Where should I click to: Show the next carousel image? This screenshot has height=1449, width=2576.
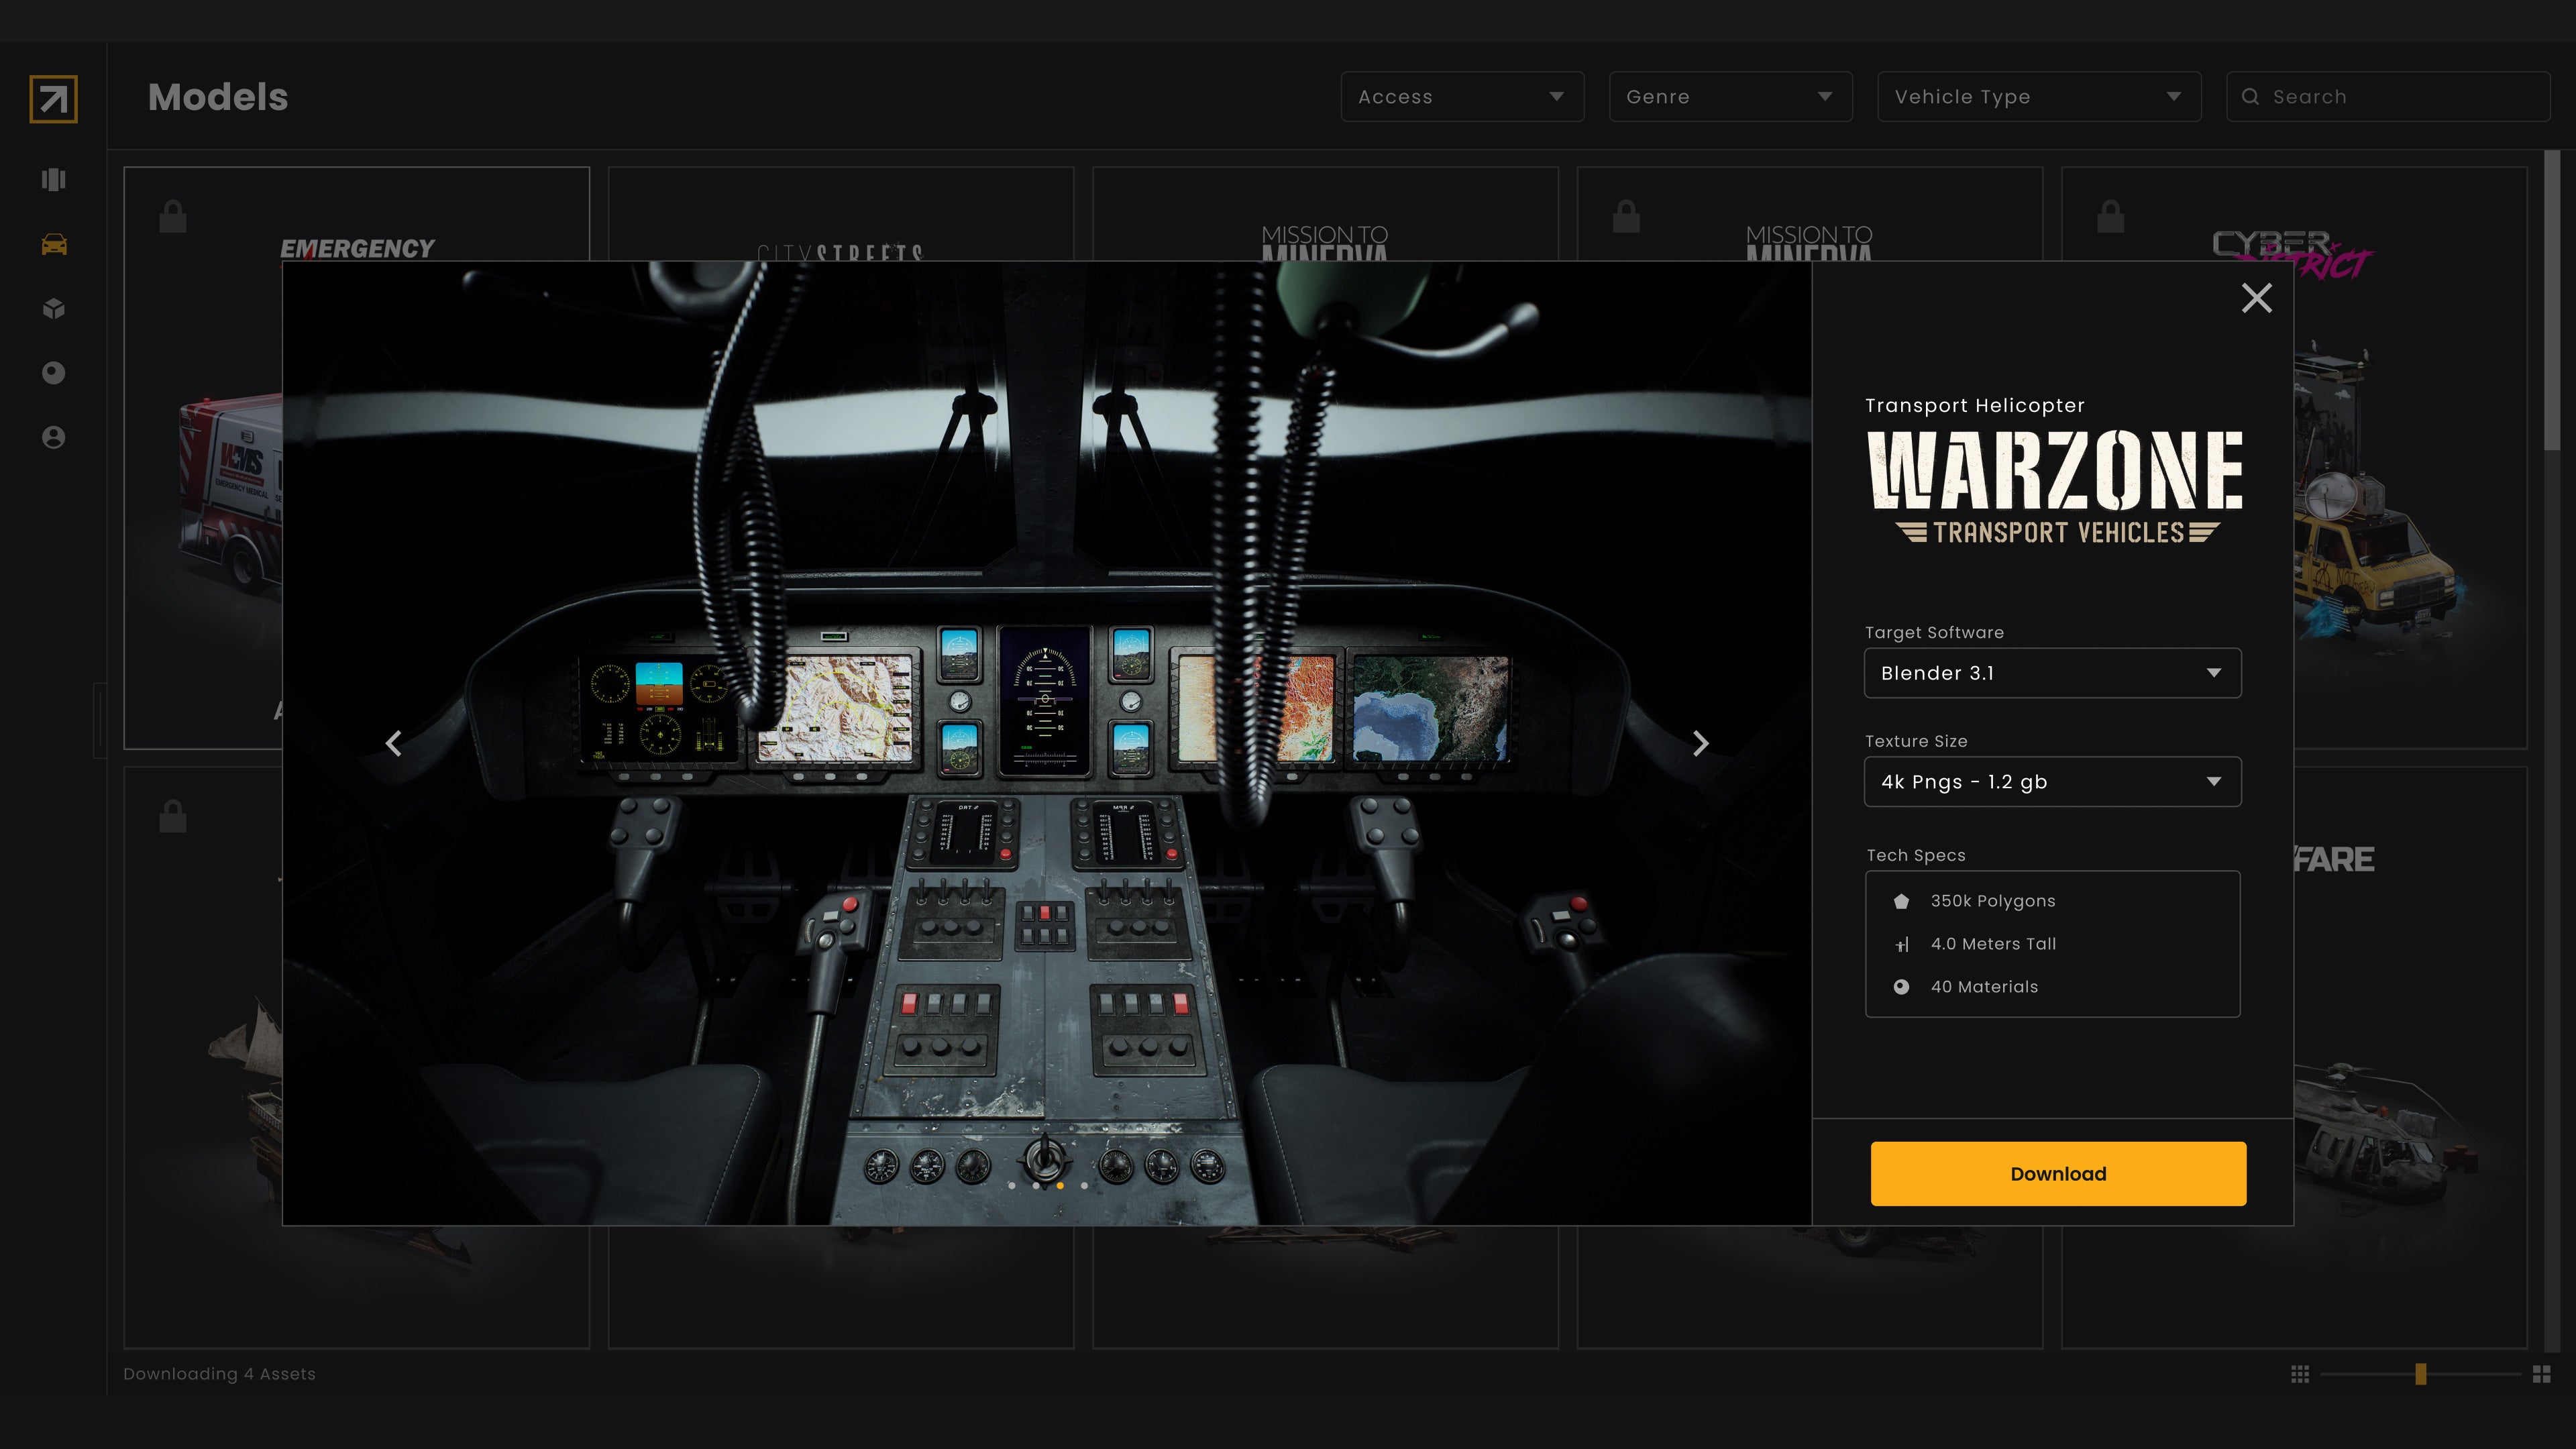pyautogui.click(x=1701, y=744)
